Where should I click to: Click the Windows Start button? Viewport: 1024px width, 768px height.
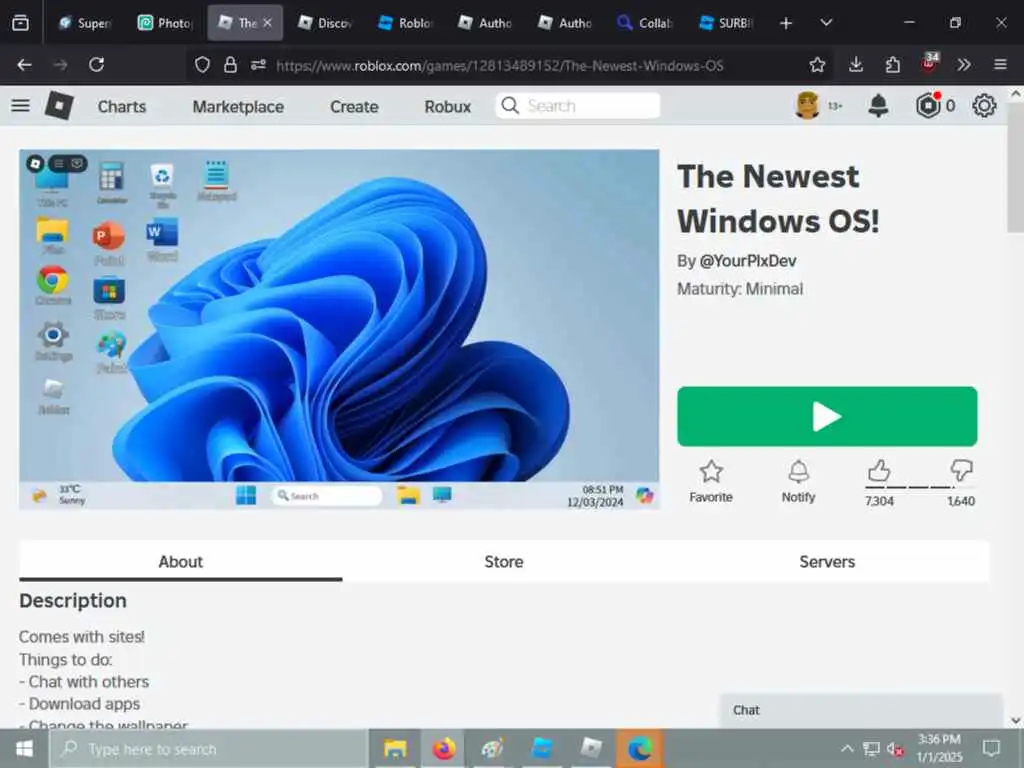click(24, 748)
